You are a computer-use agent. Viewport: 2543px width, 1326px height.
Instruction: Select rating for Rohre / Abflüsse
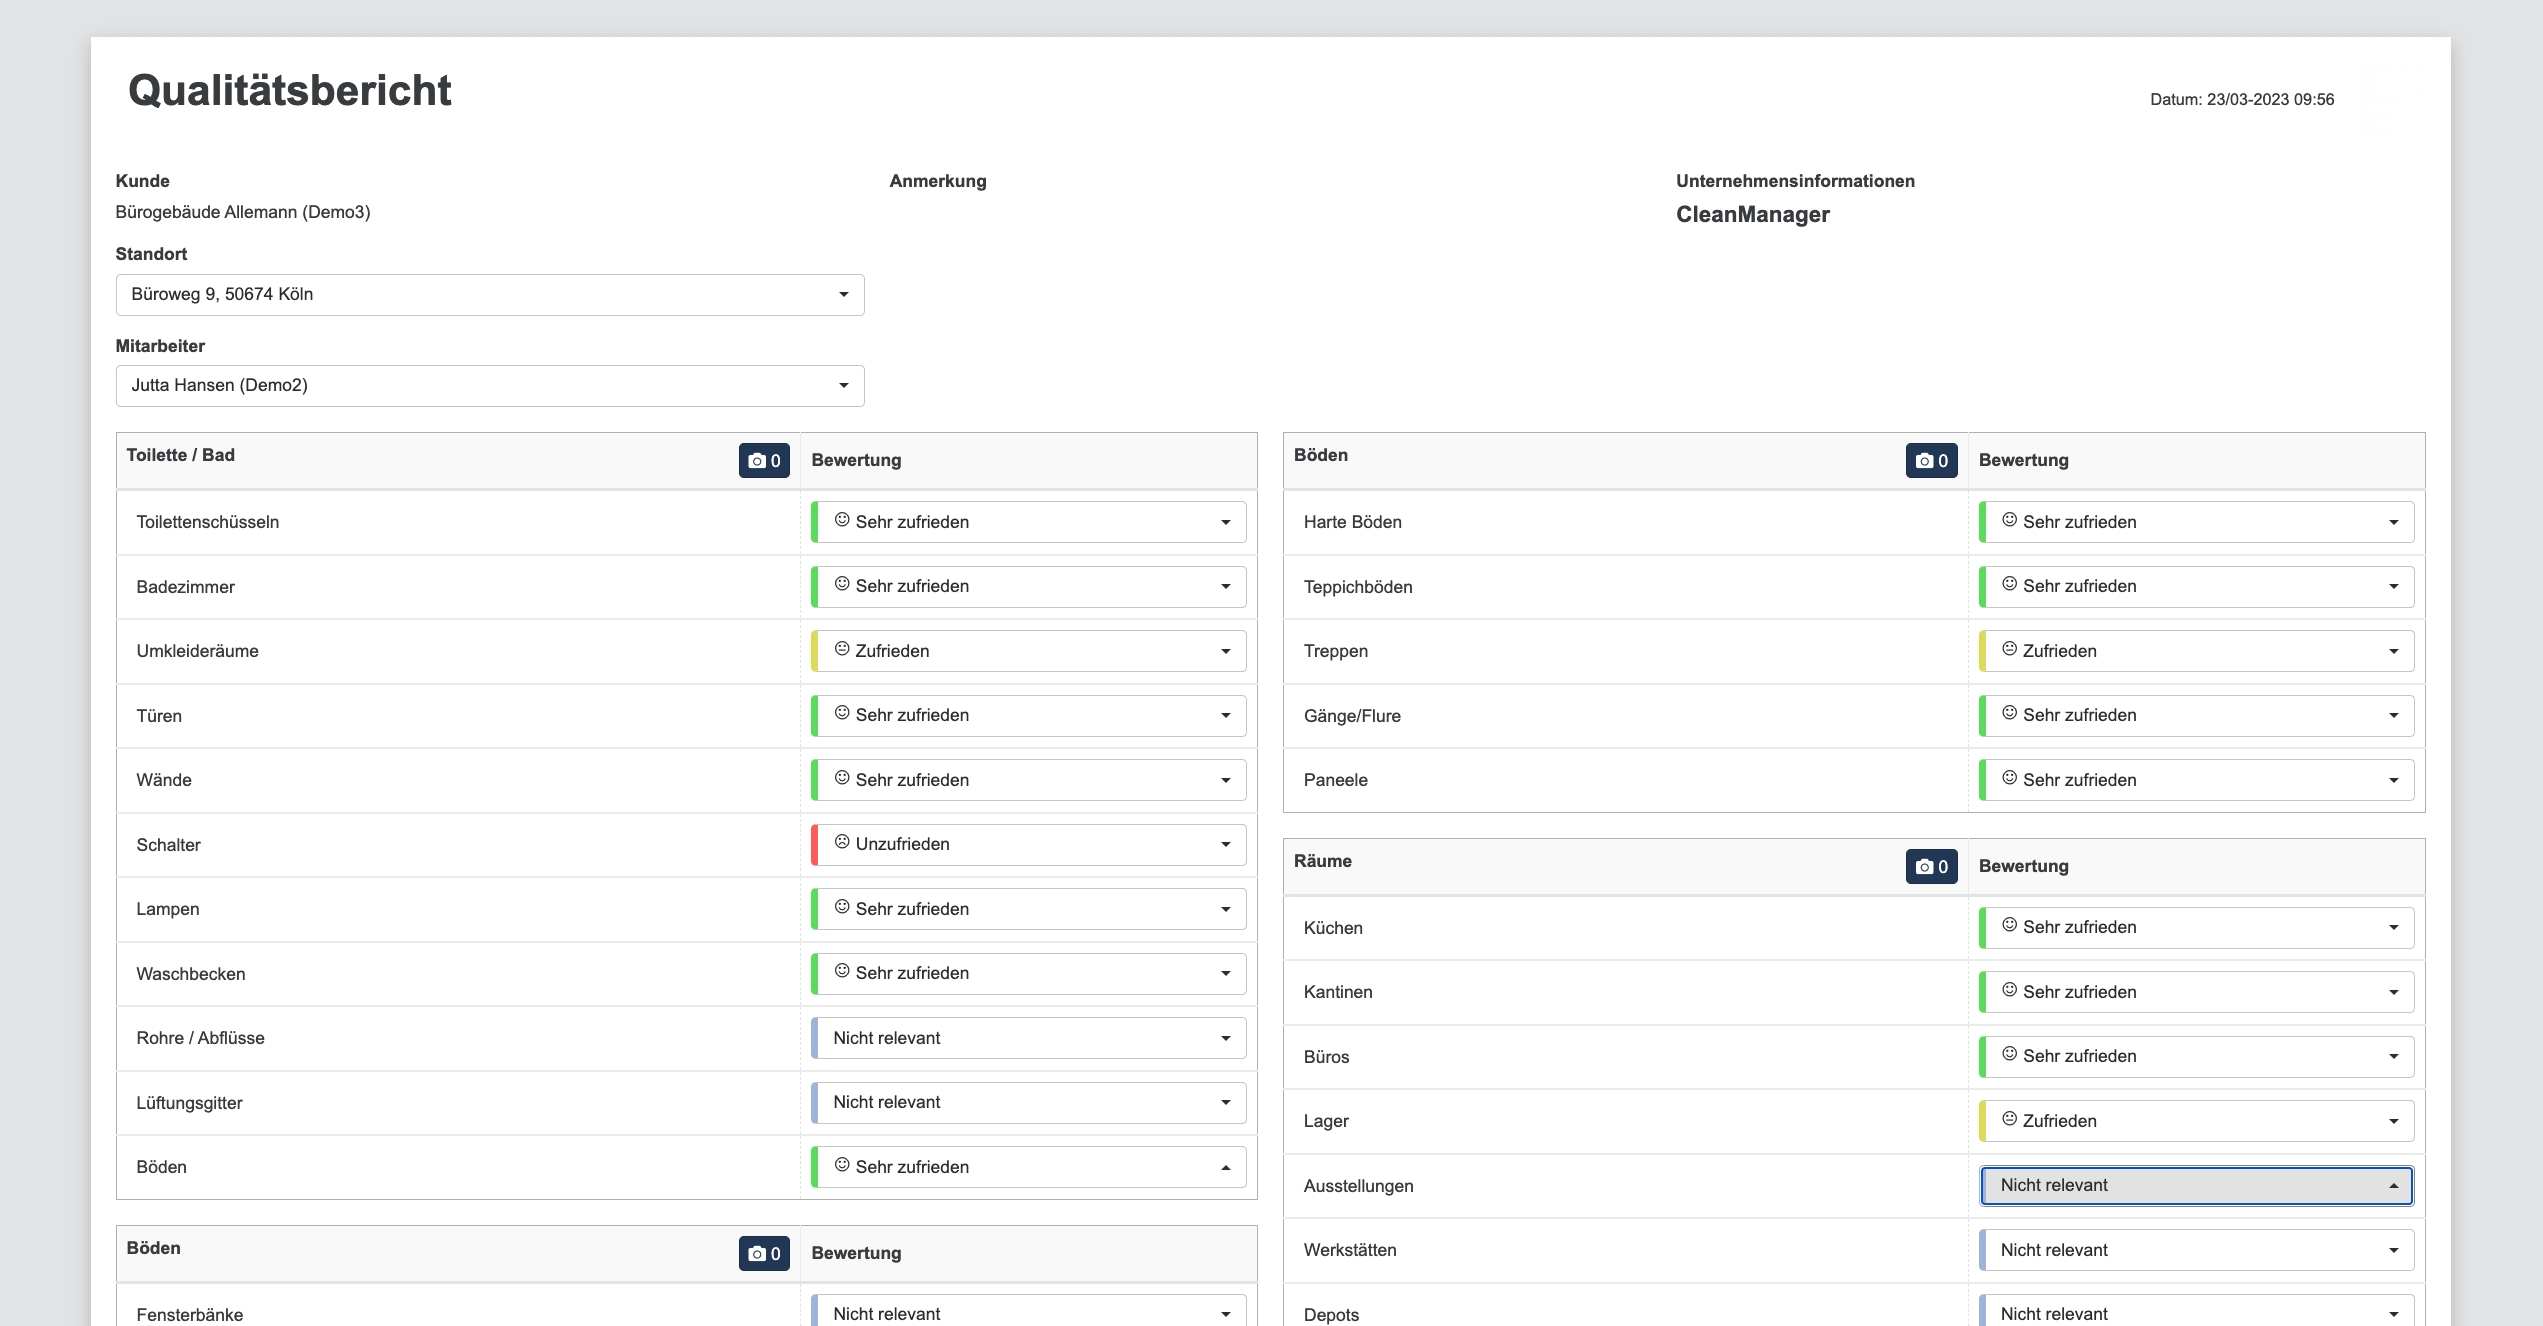point(1030,1038)
